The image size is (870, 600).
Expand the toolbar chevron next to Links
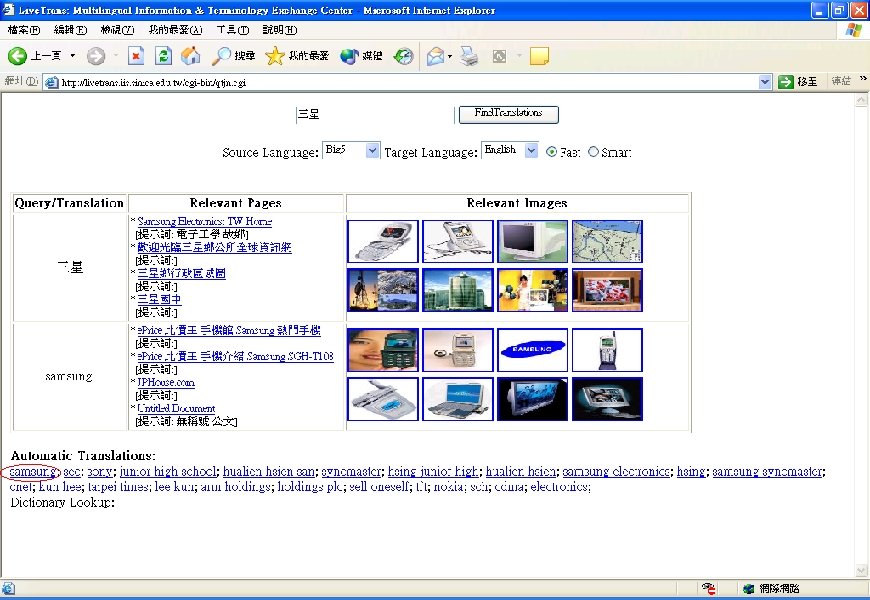coord(863,79)
